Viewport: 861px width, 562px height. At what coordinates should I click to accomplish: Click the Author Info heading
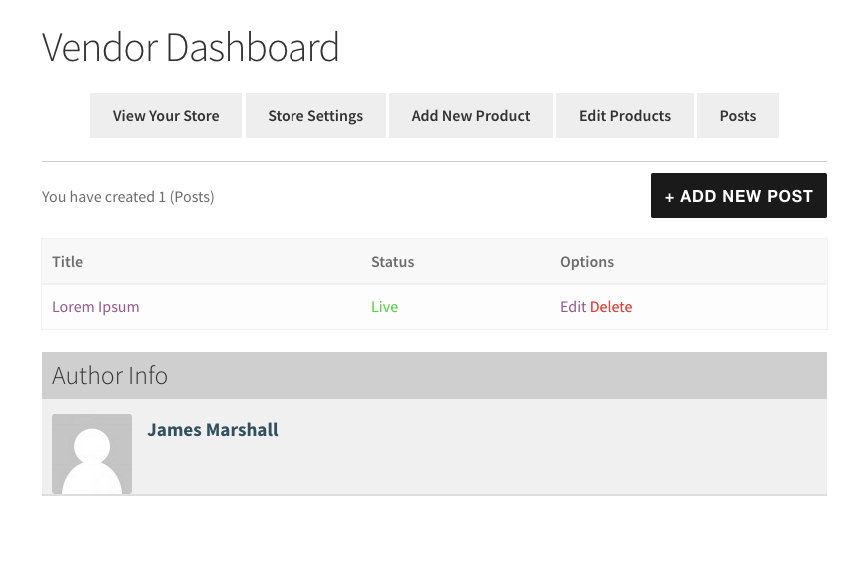point(110,376)
